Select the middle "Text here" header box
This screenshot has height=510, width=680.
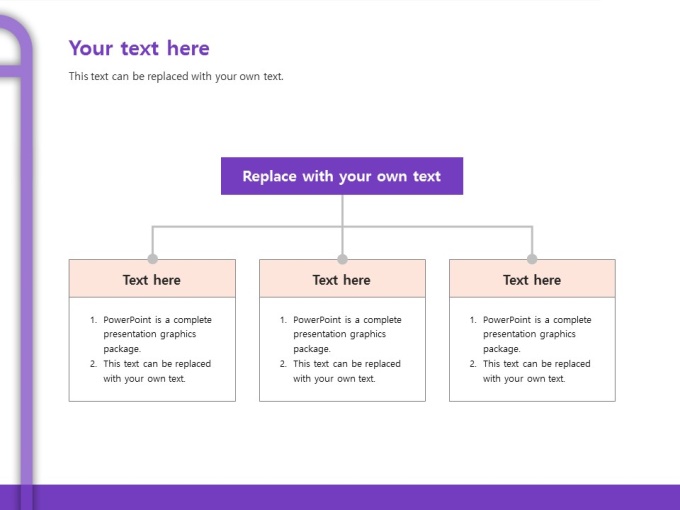pos(342,279)
